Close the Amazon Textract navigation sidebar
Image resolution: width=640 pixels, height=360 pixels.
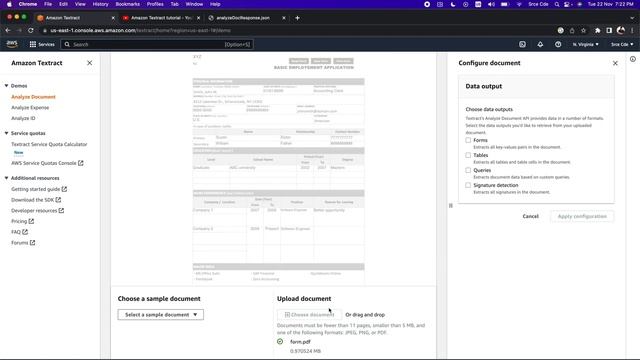coord(89,63)
